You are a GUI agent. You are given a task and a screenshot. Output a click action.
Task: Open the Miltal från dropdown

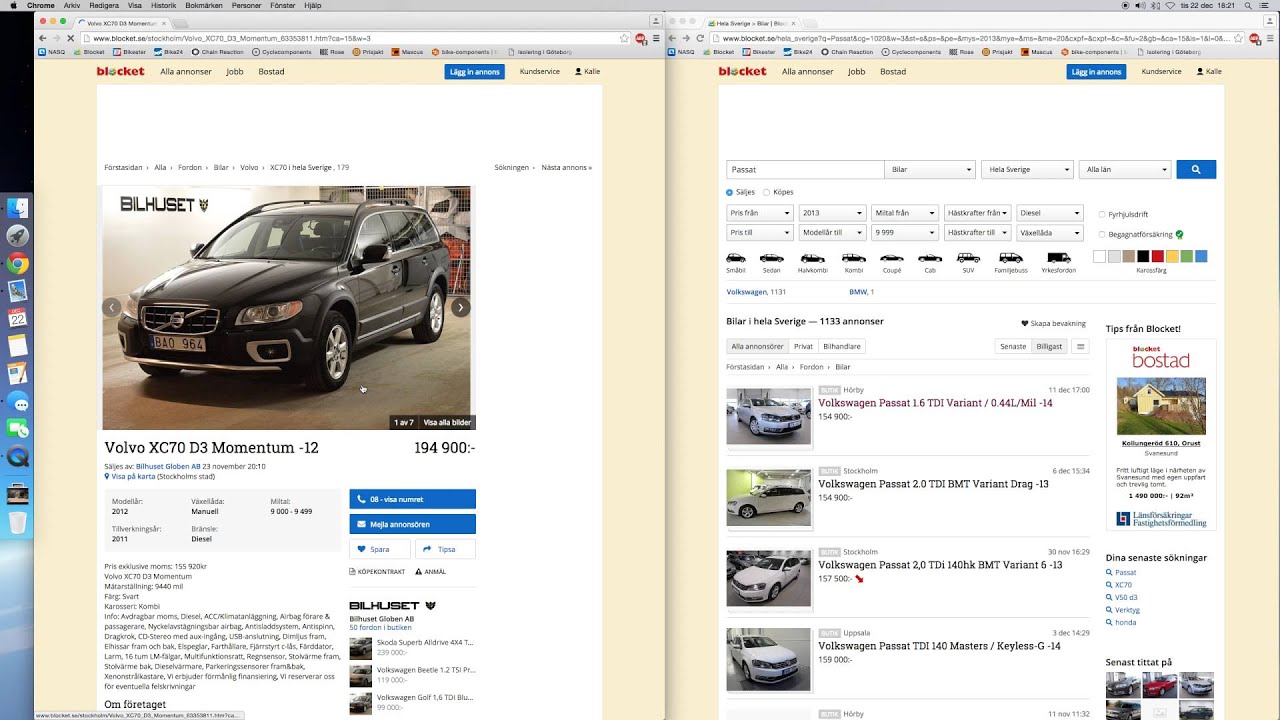pos(905,213)
